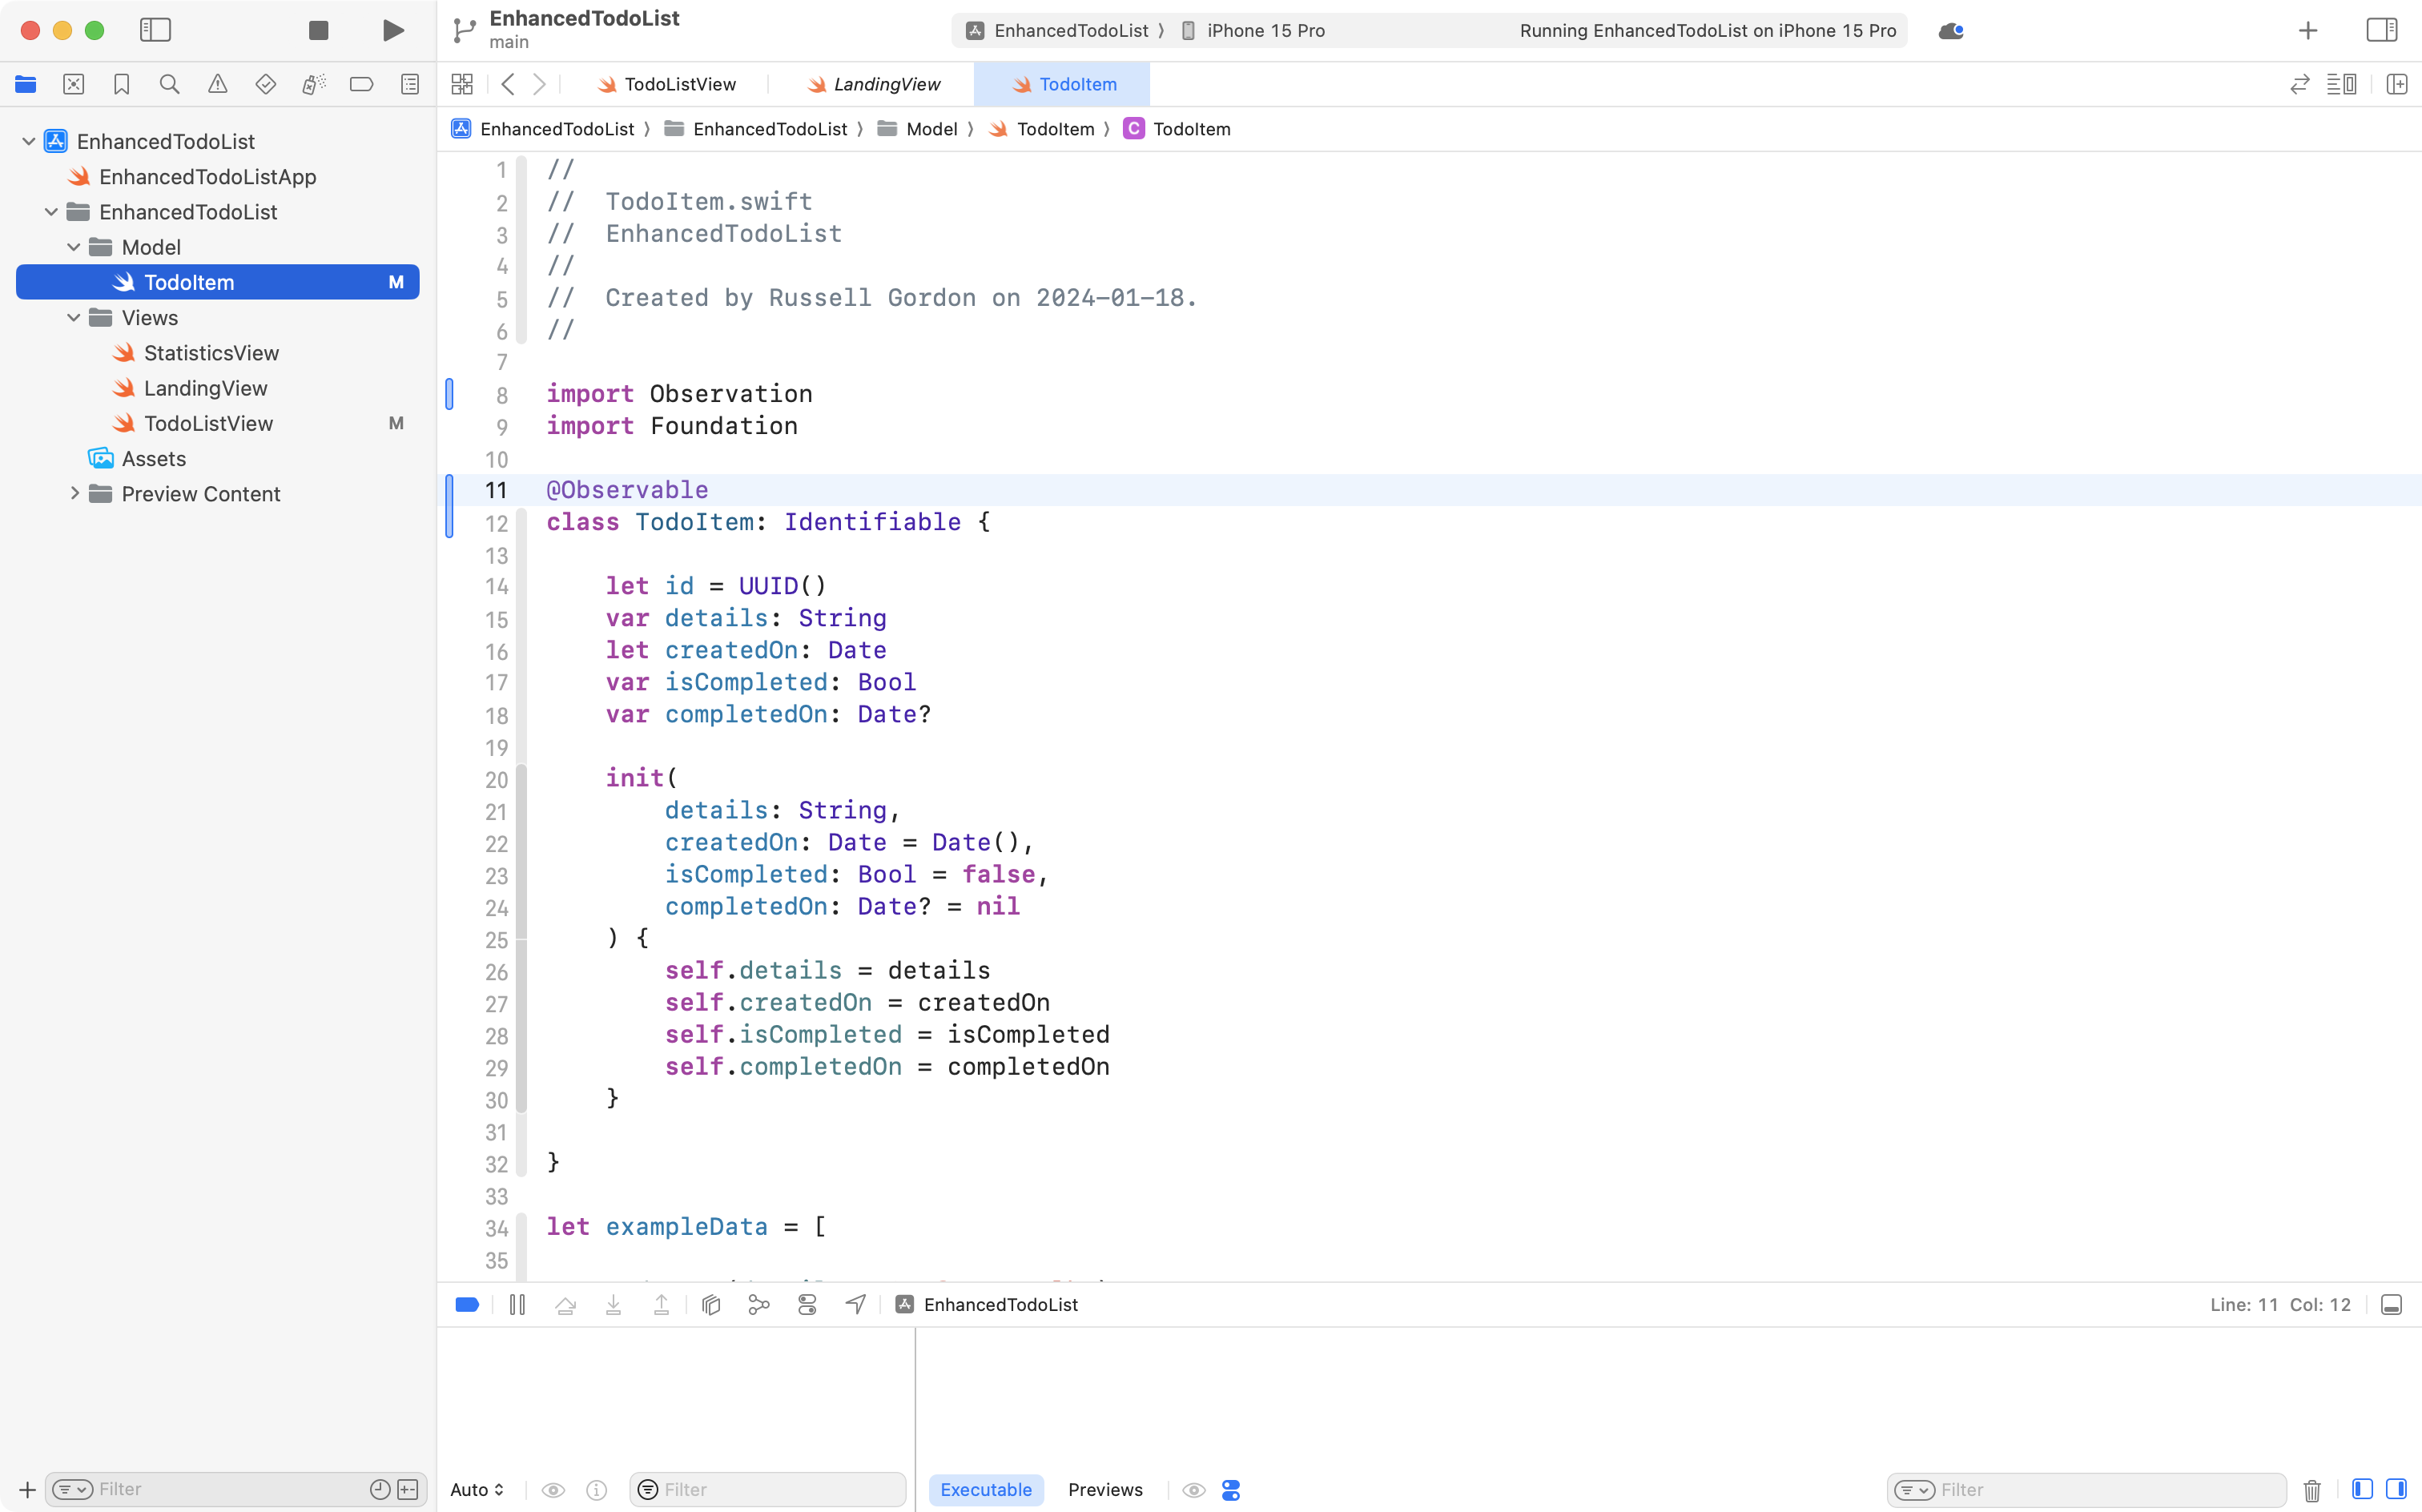
Task: Click the debug console filter field
Action: (767, 1489)
